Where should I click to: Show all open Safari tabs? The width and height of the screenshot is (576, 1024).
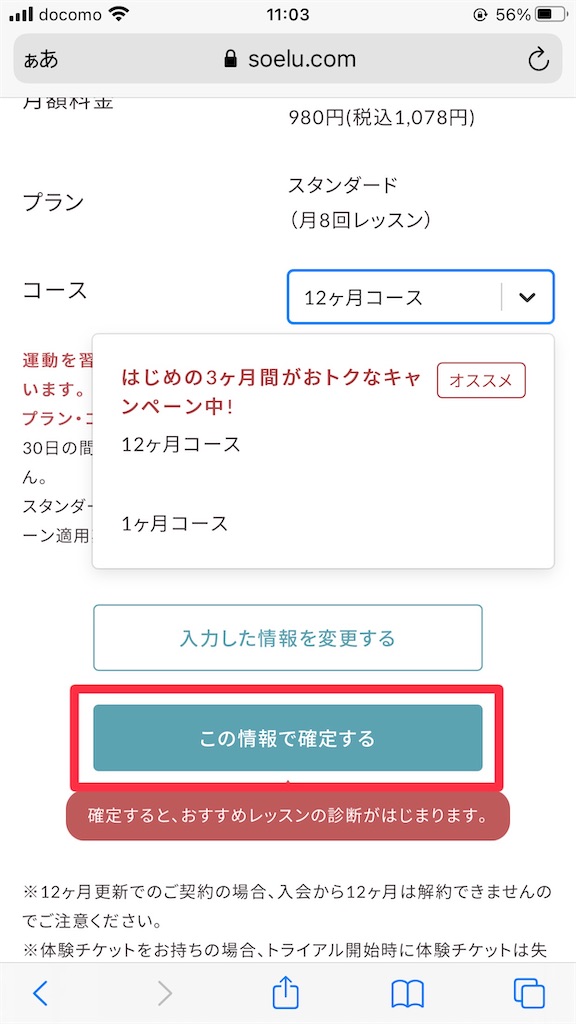click(x=531, y=995)
